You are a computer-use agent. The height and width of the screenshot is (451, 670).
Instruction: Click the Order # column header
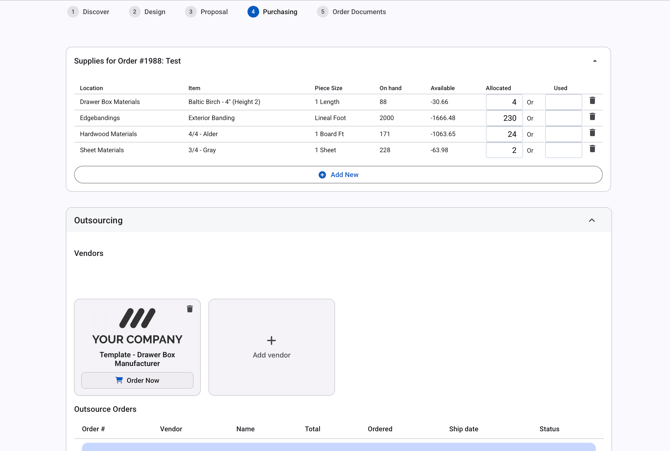pyautogui.click(x=93, y=429)
